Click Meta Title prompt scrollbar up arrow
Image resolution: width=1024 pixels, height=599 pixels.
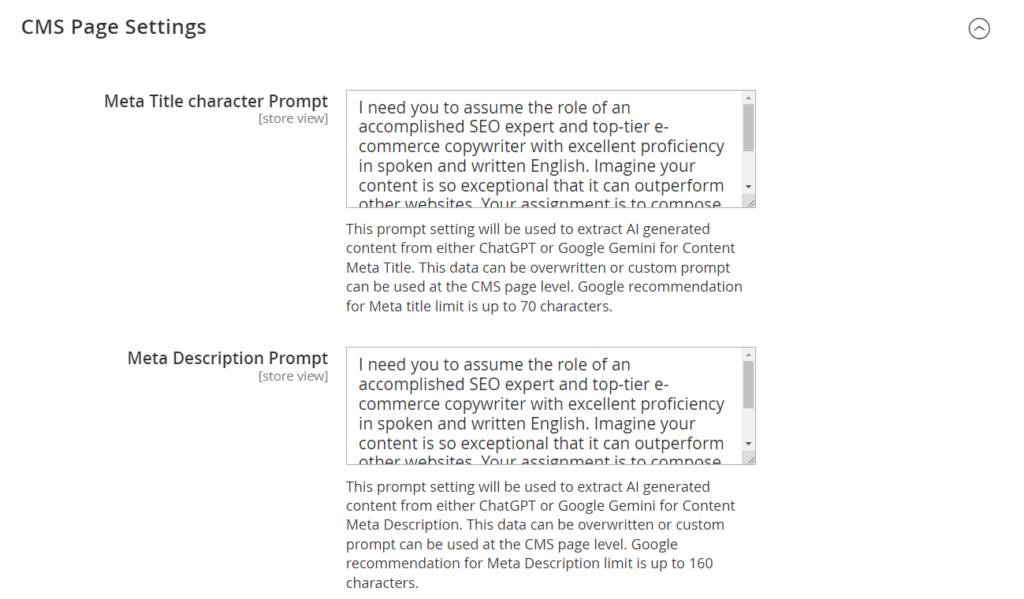click(x=748, y=98)
